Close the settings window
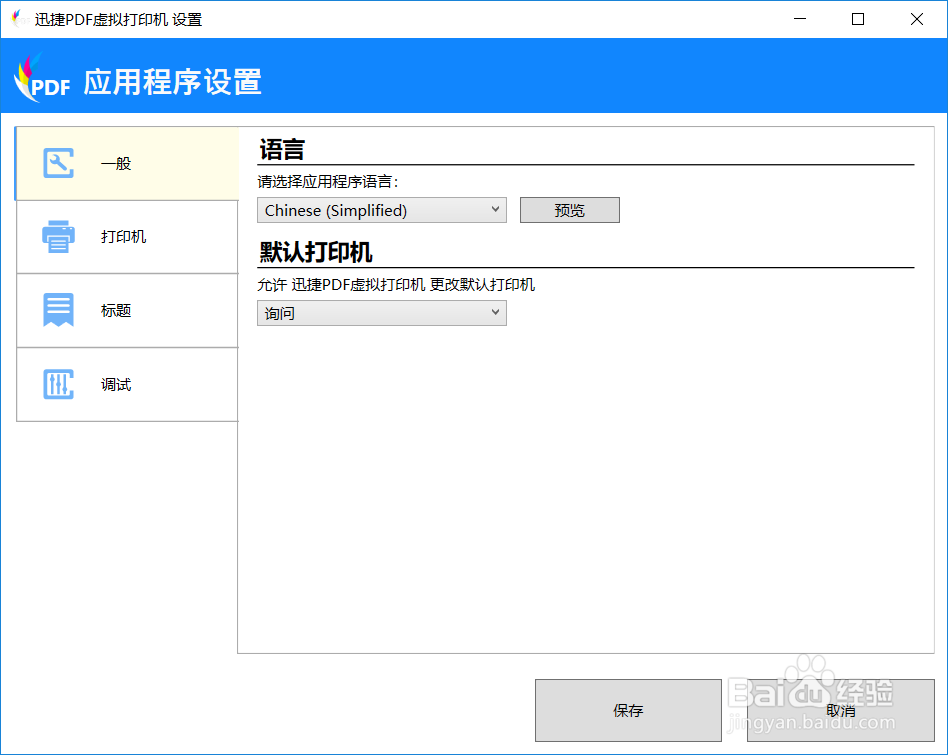The image size is (948, 755). (x=917, y=19)
